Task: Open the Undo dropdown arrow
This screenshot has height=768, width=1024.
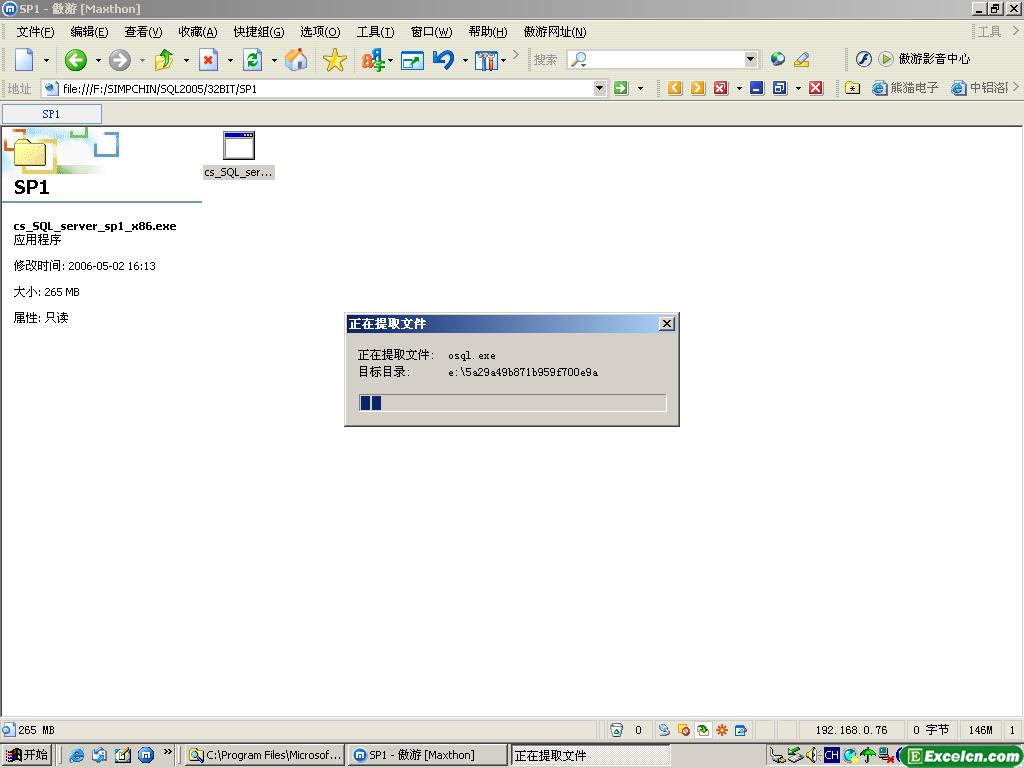Action: tap(465, 60)
